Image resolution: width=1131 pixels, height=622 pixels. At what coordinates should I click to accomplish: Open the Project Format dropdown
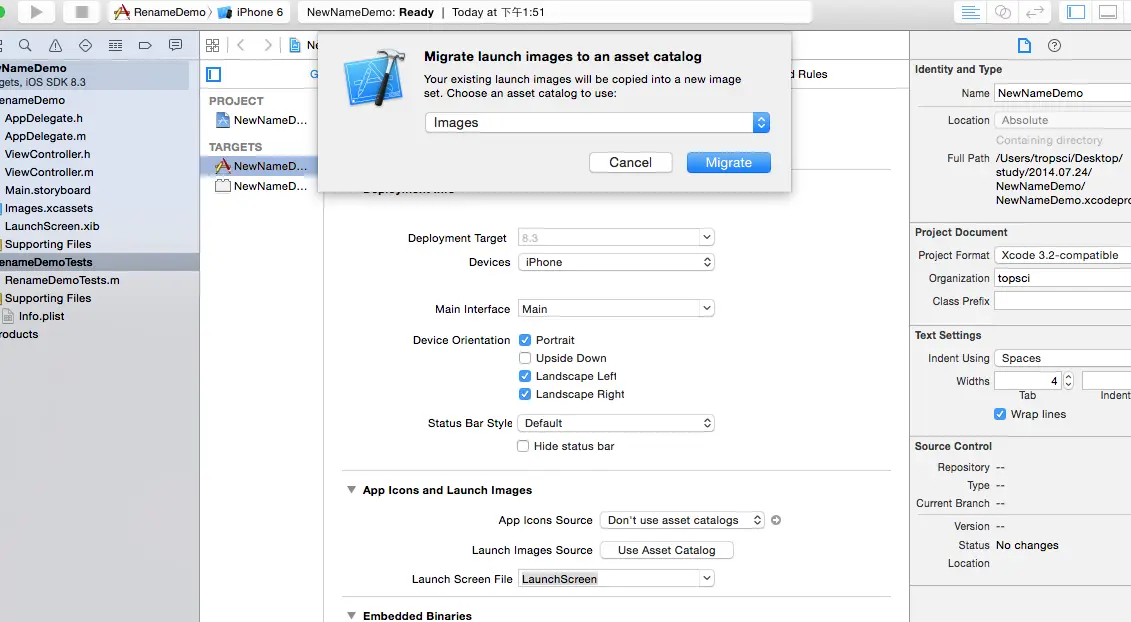coord(1062,255)
